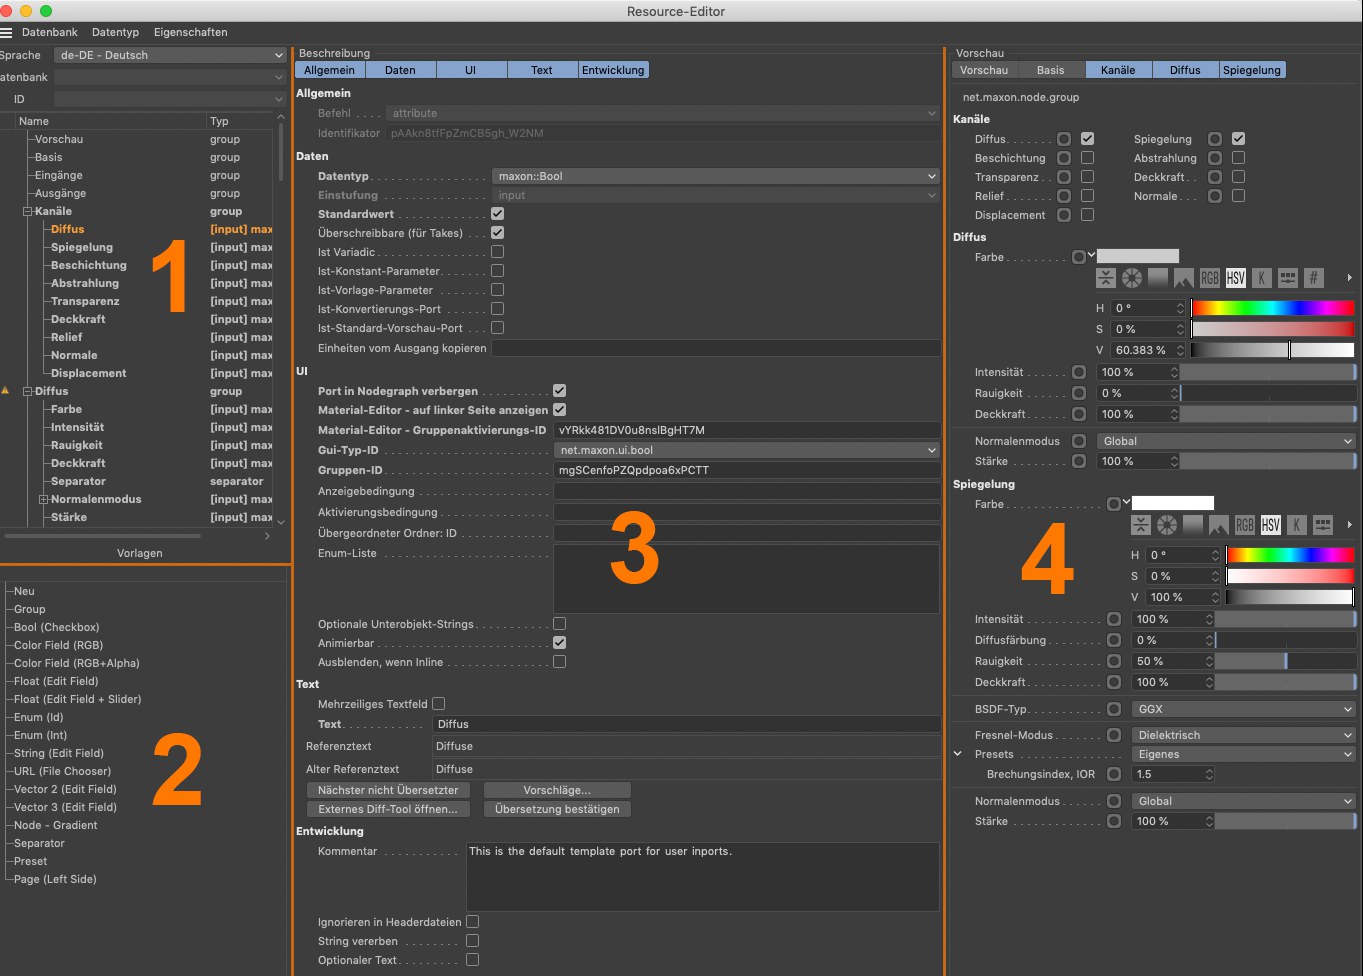Viewport: 1363px width, 976px height.
Task: Switch to the Entwicklung tab
Action: point(612,70)
